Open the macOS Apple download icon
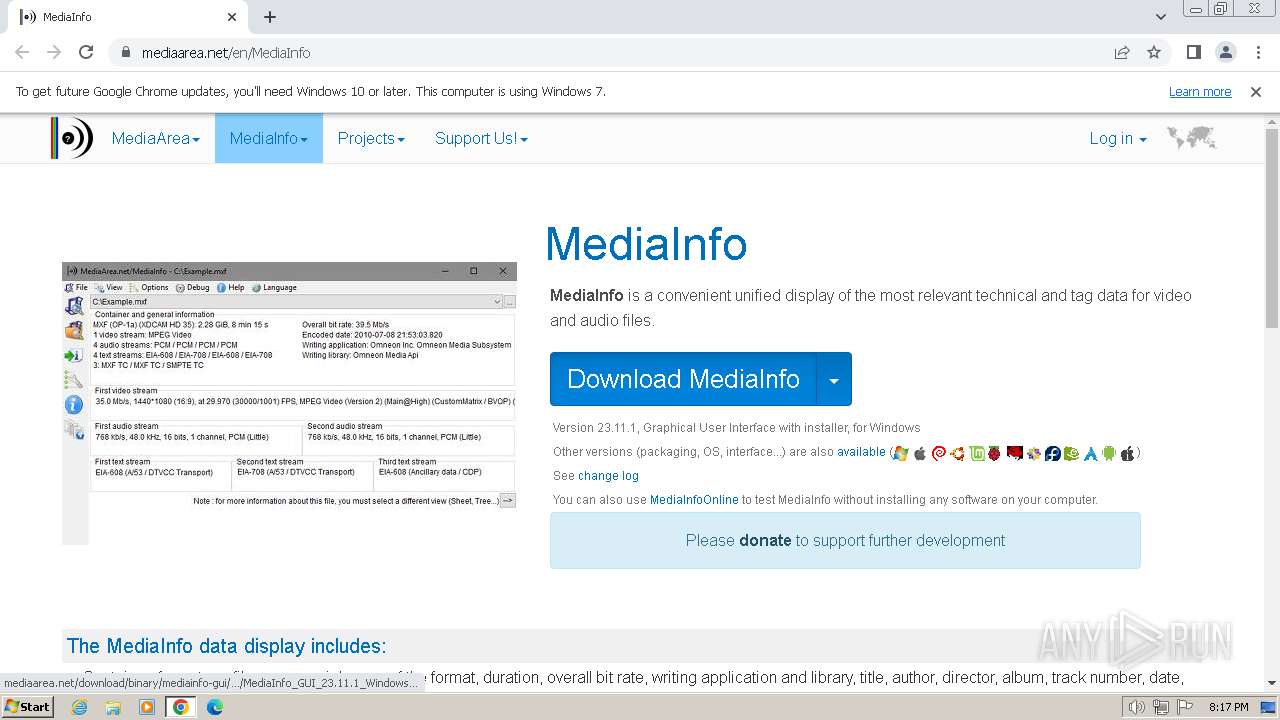The width and height of the screenshot is (1280, 720). [x=920, y=453]
